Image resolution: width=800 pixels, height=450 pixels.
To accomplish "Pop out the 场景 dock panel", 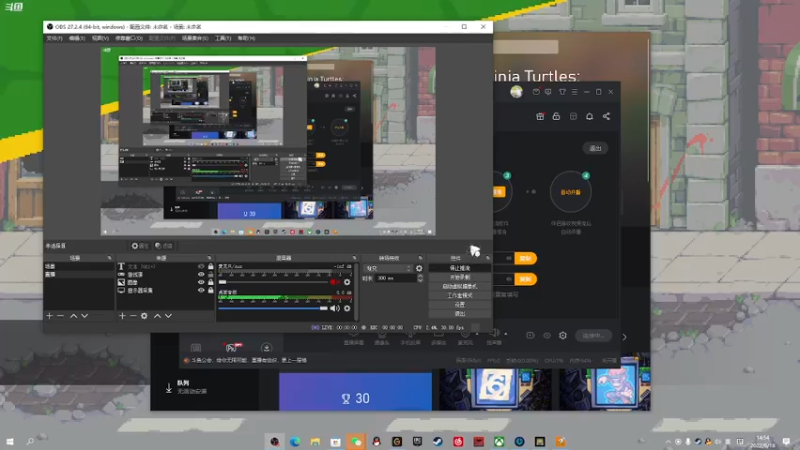I will click(x=109, y=258).
